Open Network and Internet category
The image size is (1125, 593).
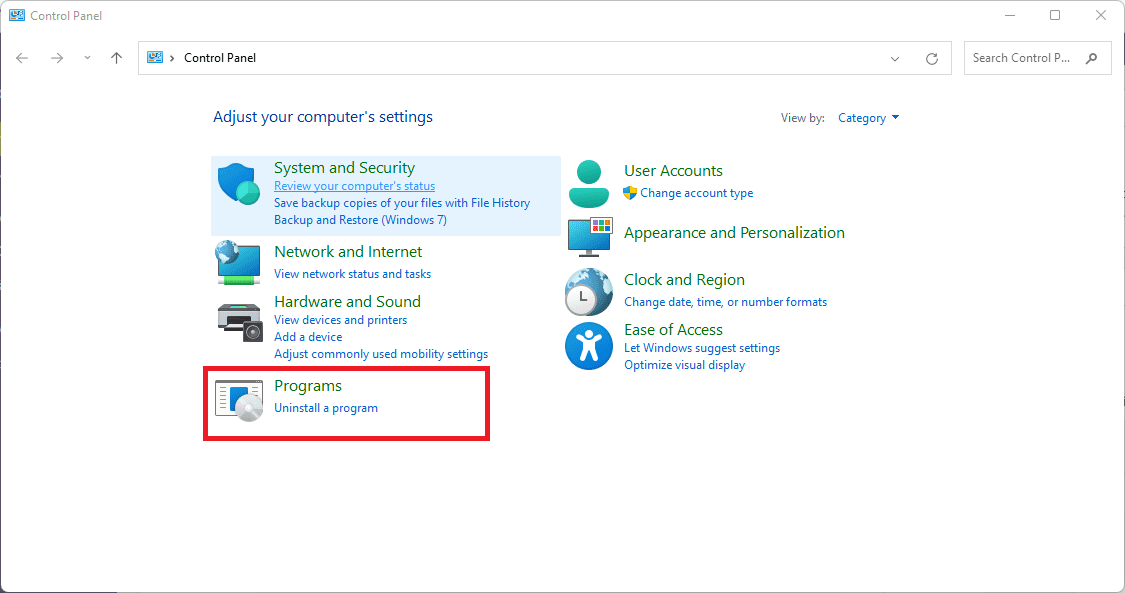point(348,252)
